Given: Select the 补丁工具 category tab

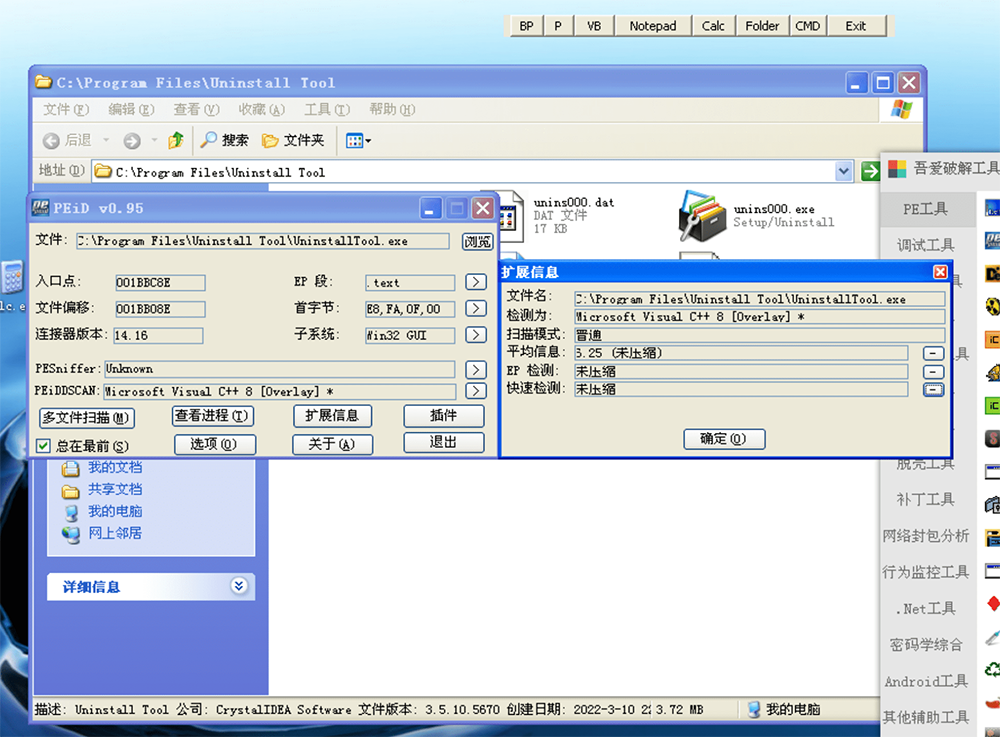Looking at the screenshot, I should point(928,499).
